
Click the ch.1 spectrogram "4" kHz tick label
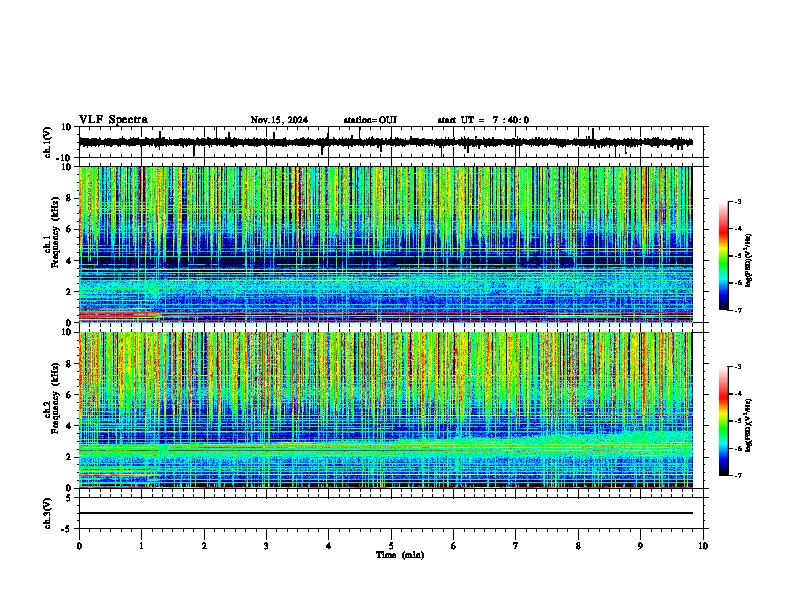(x=70, y=261)
